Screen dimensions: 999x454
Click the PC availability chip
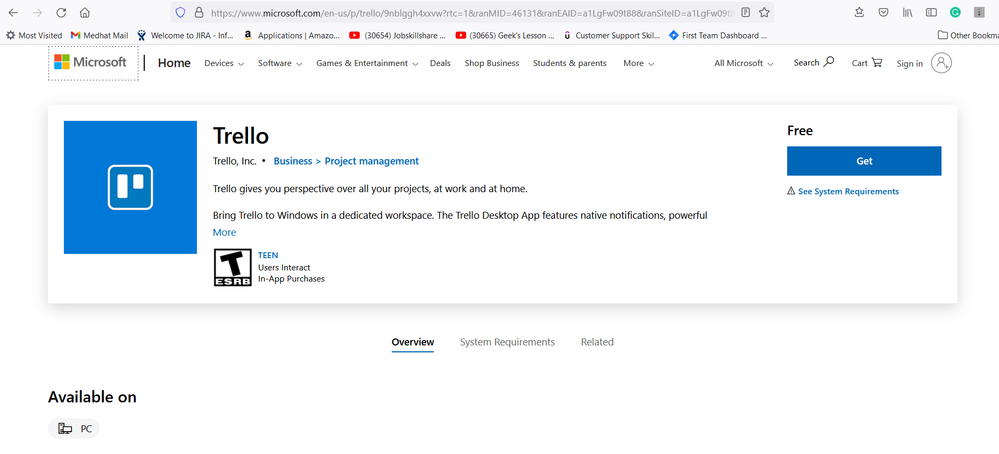(x=74, y=429)
